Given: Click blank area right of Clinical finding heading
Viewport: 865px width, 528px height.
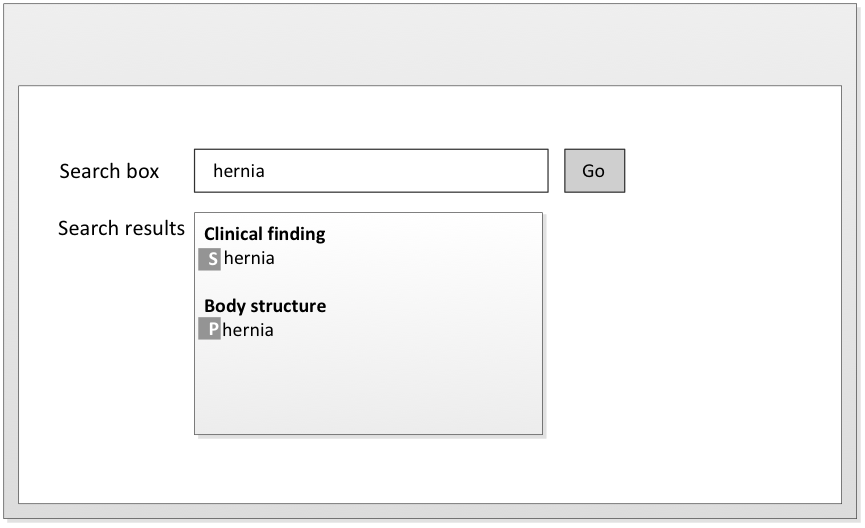Looking at the screenshot, I should pyautogui.click(x=440, y=234).
